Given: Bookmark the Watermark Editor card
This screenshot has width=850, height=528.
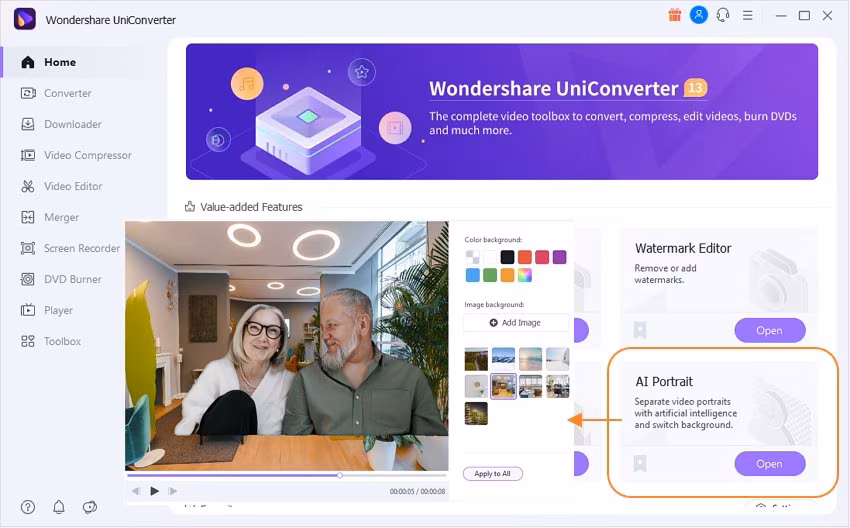Looking at the screenshot, I should (640, 330).
